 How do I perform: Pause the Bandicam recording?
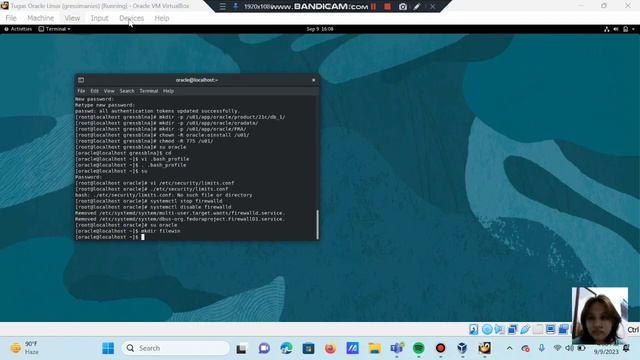click(373, 7)
